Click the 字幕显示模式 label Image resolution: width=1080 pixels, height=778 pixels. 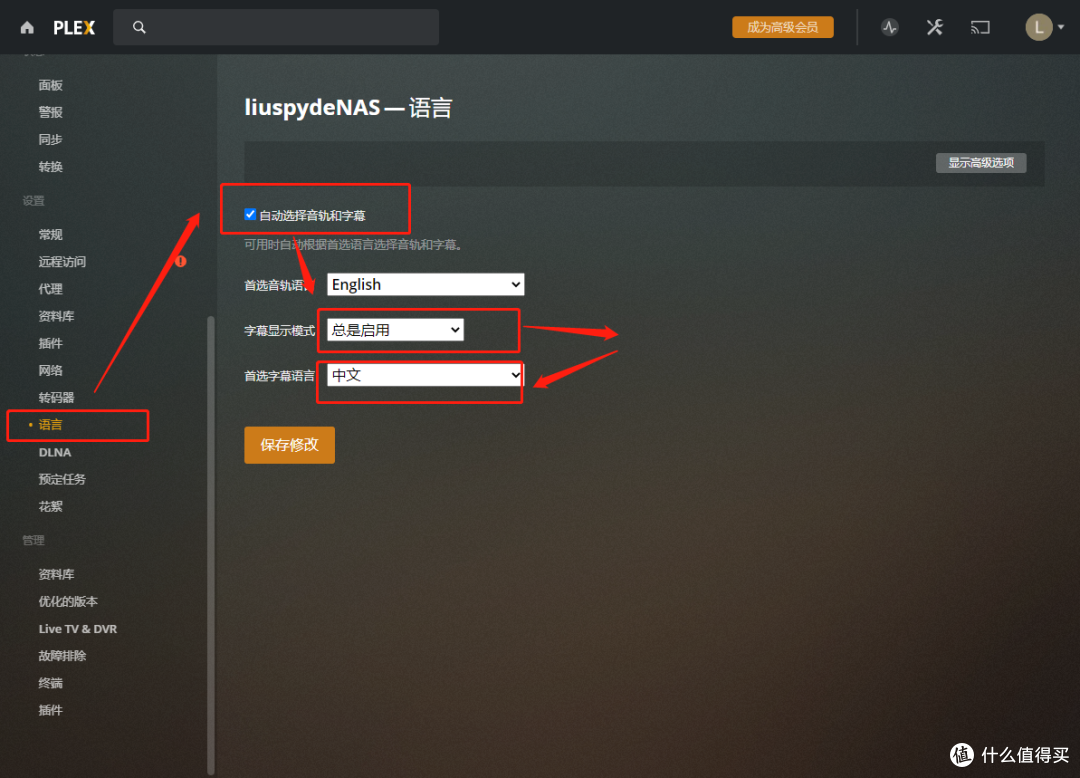click(280, 330)
